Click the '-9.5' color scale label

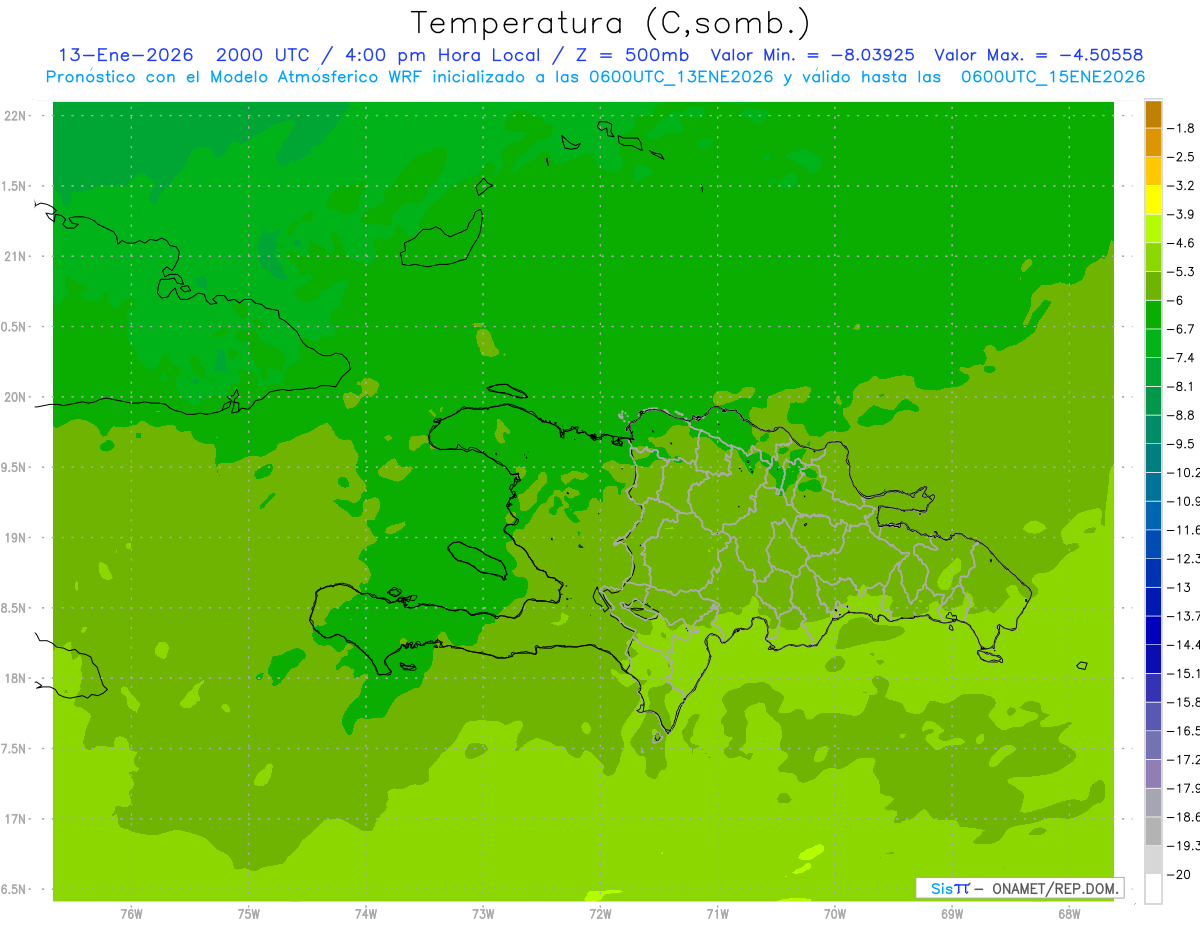tap(1181, 443)
